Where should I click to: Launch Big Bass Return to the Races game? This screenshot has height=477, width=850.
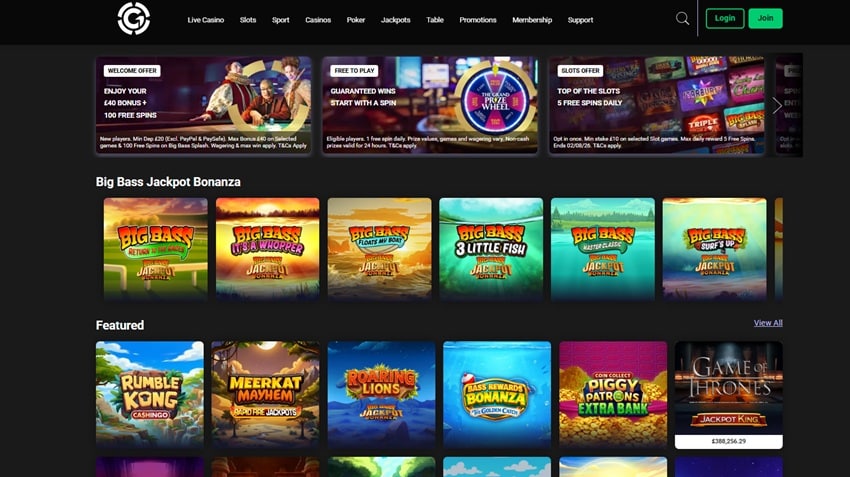156,249
